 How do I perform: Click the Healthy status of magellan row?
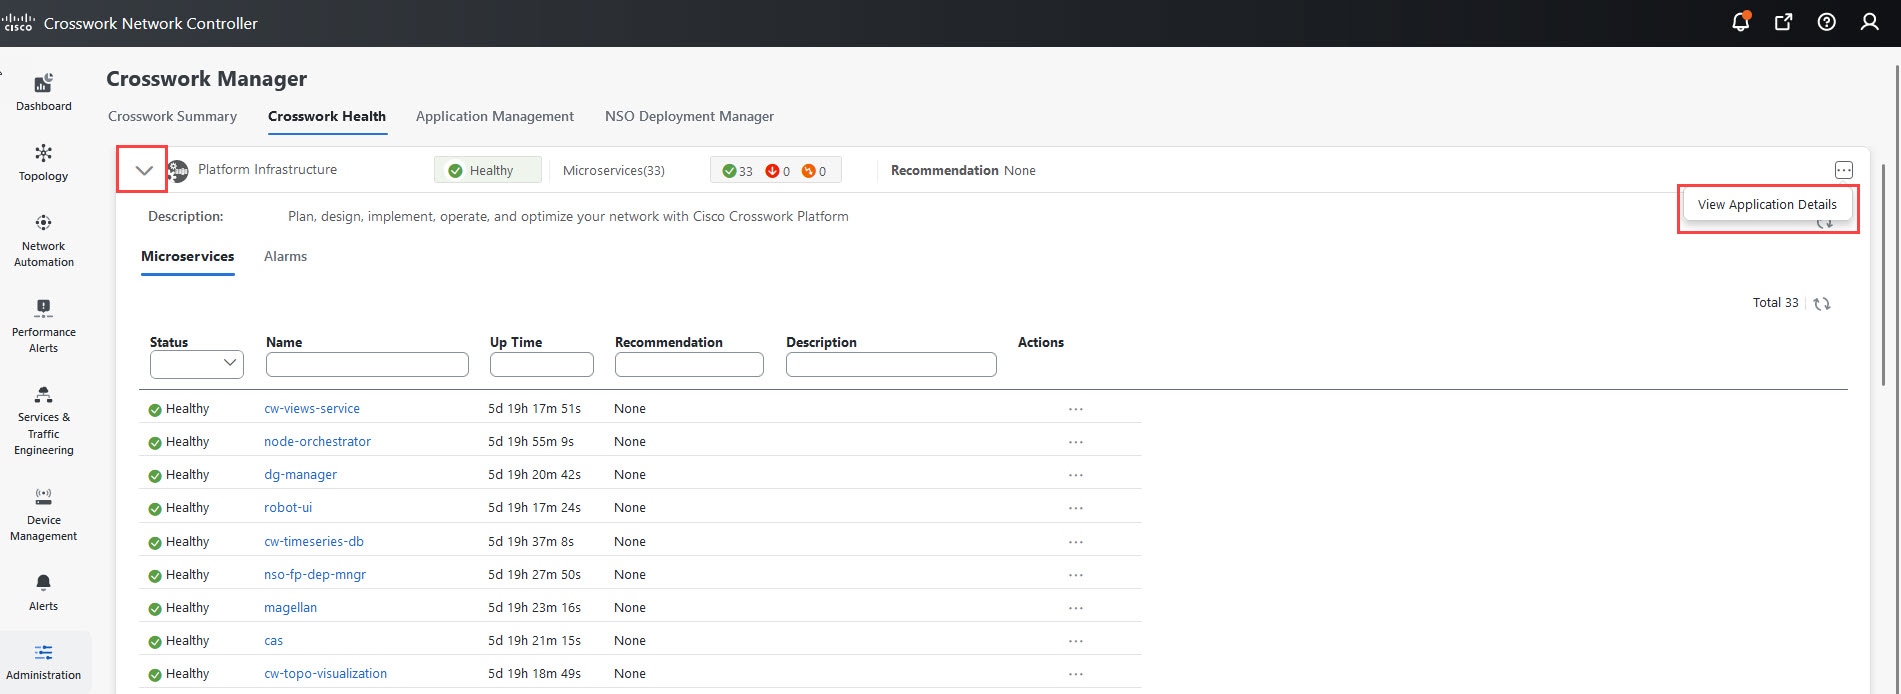tap(179, 608)
